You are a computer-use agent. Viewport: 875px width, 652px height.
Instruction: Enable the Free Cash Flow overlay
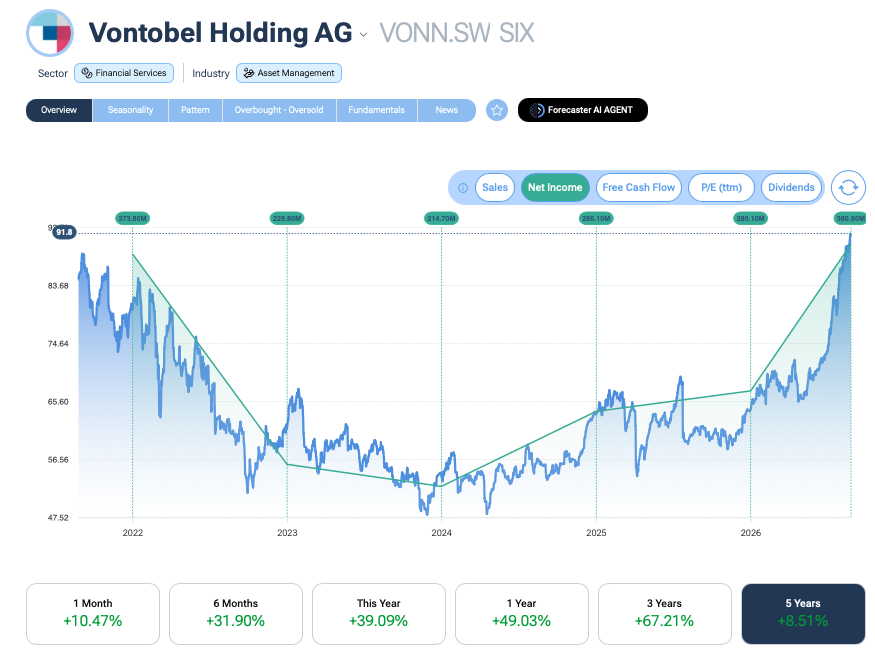(638, 188)
